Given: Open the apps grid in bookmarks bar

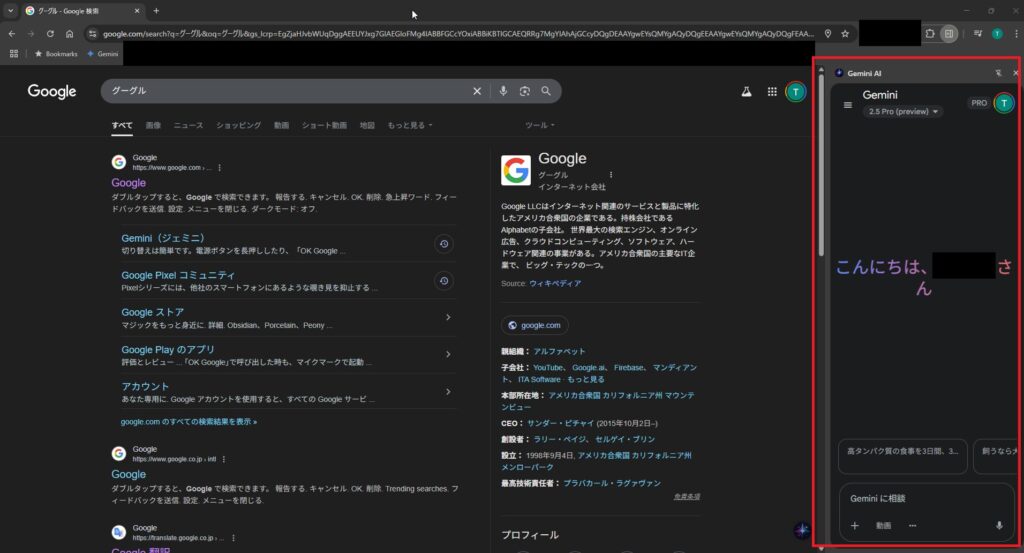Looking at the screenshot, I should tap(14, 54).
